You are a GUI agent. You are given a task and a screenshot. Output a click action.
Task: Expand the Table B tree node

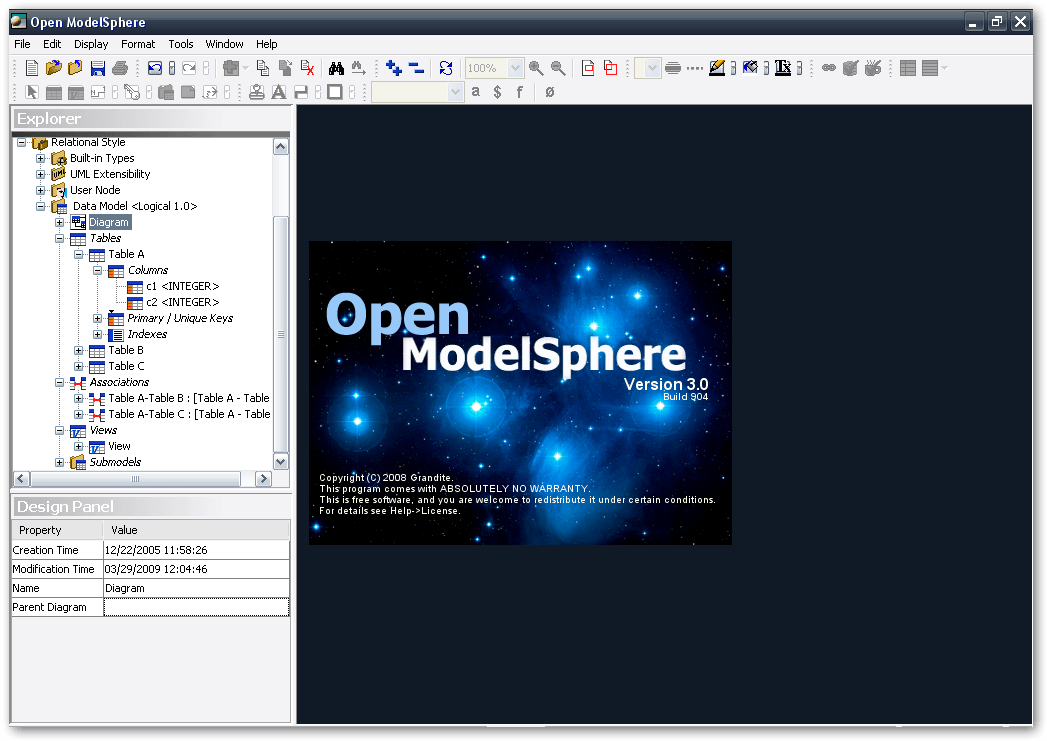click(79, 351)
